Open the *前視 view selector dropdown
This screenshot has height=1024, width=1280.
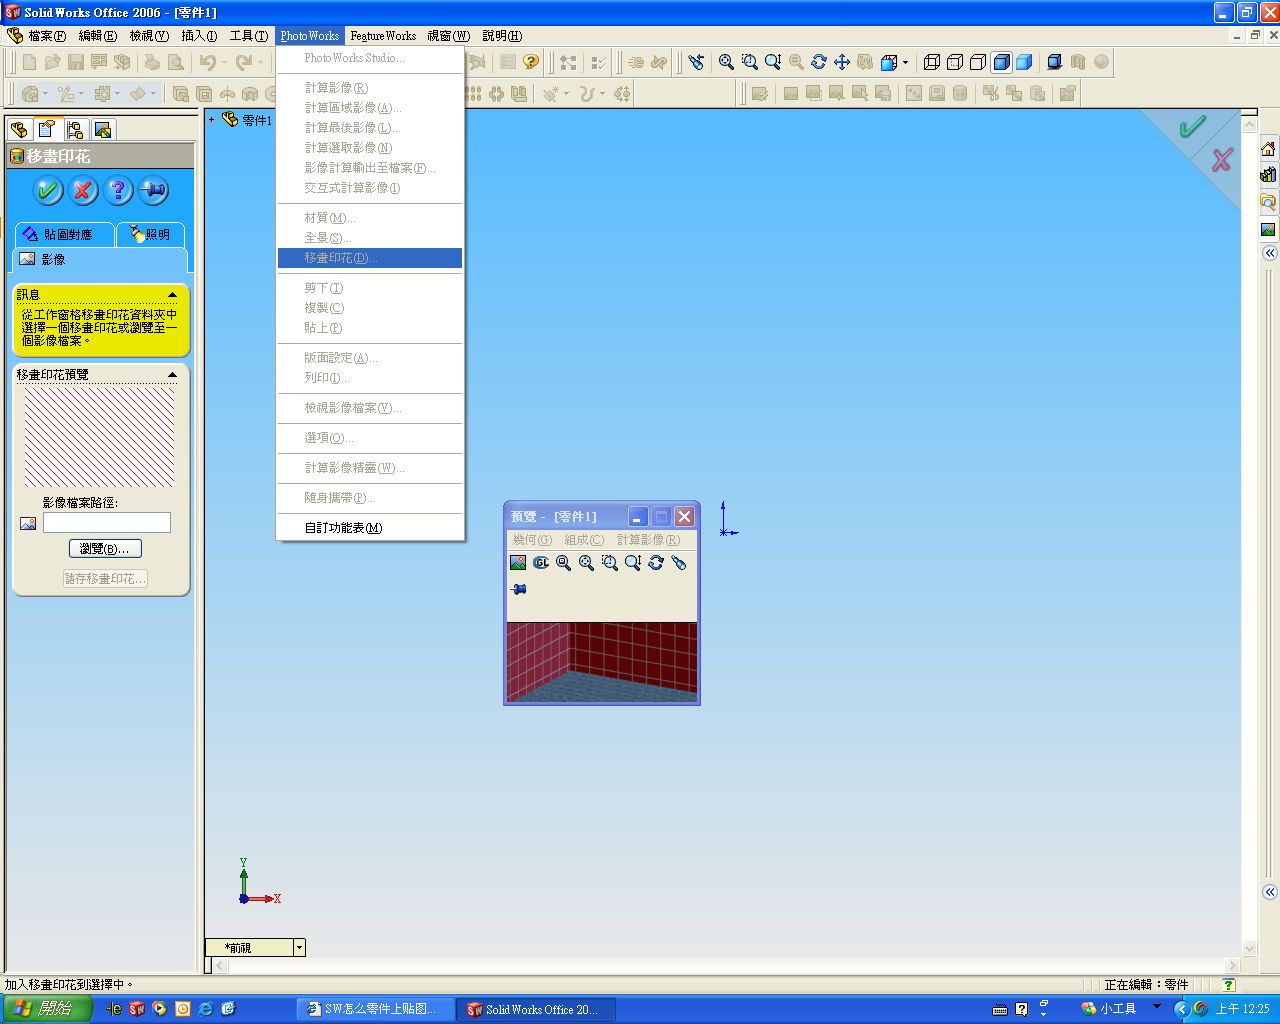click(299, 947)
